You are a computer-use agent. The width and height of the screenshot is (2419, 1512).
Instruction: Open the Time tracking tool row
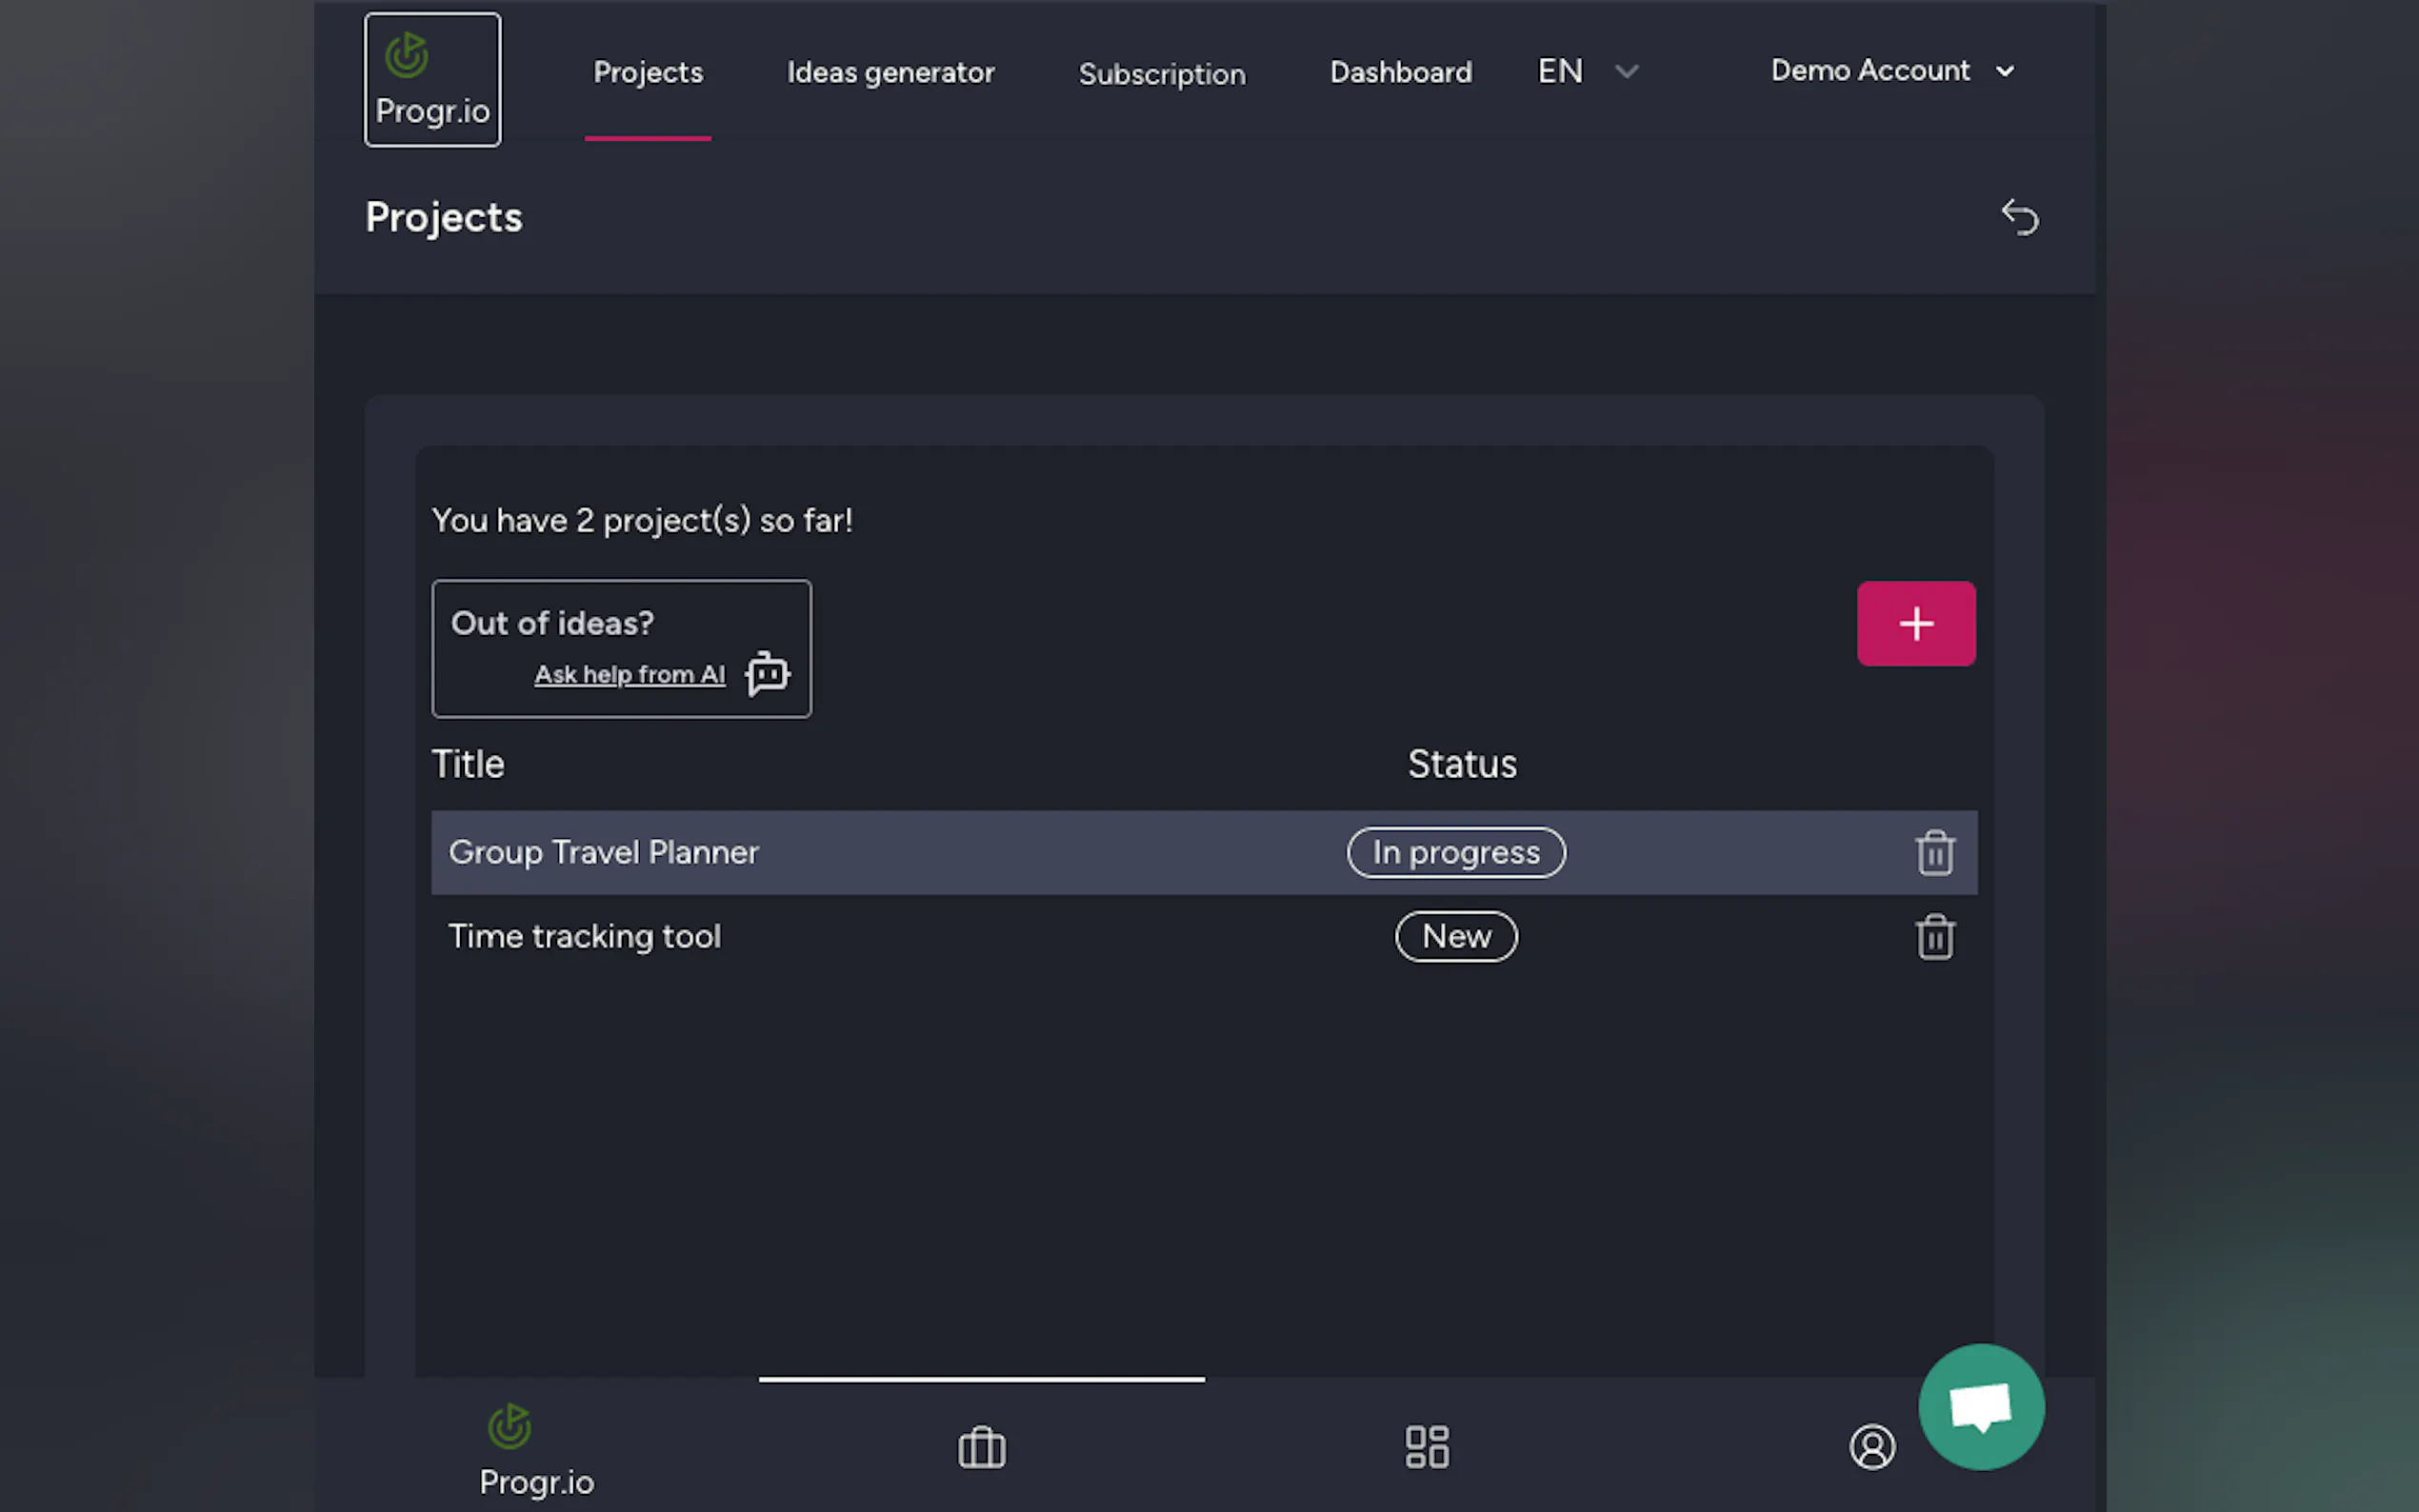[585, 937]
